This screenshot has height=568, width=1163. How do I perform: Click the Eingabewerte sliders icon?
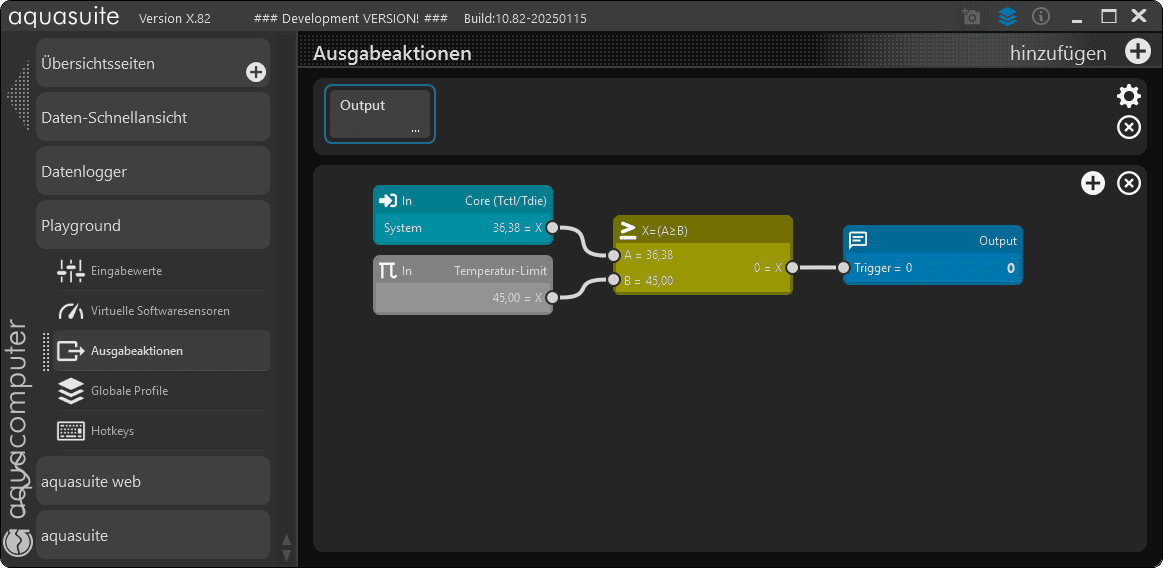(72, 271)
